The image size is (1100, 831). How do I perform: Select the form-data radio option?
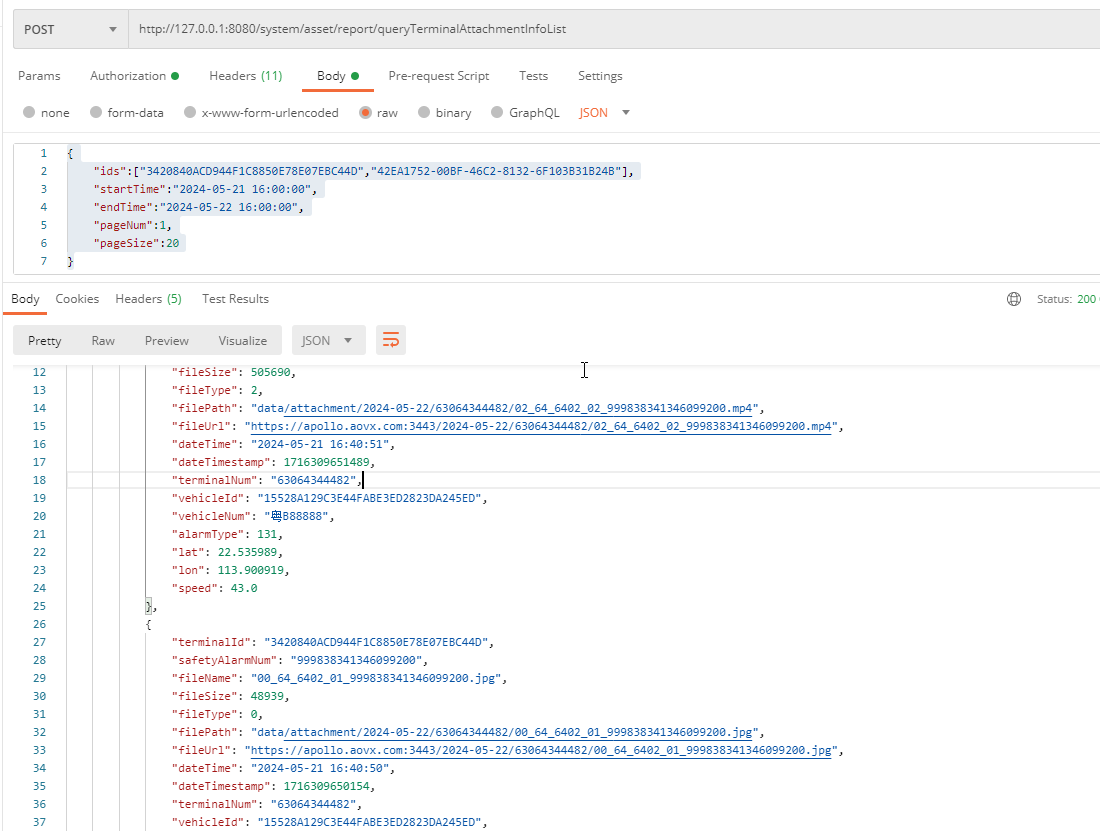pos(96,113)
